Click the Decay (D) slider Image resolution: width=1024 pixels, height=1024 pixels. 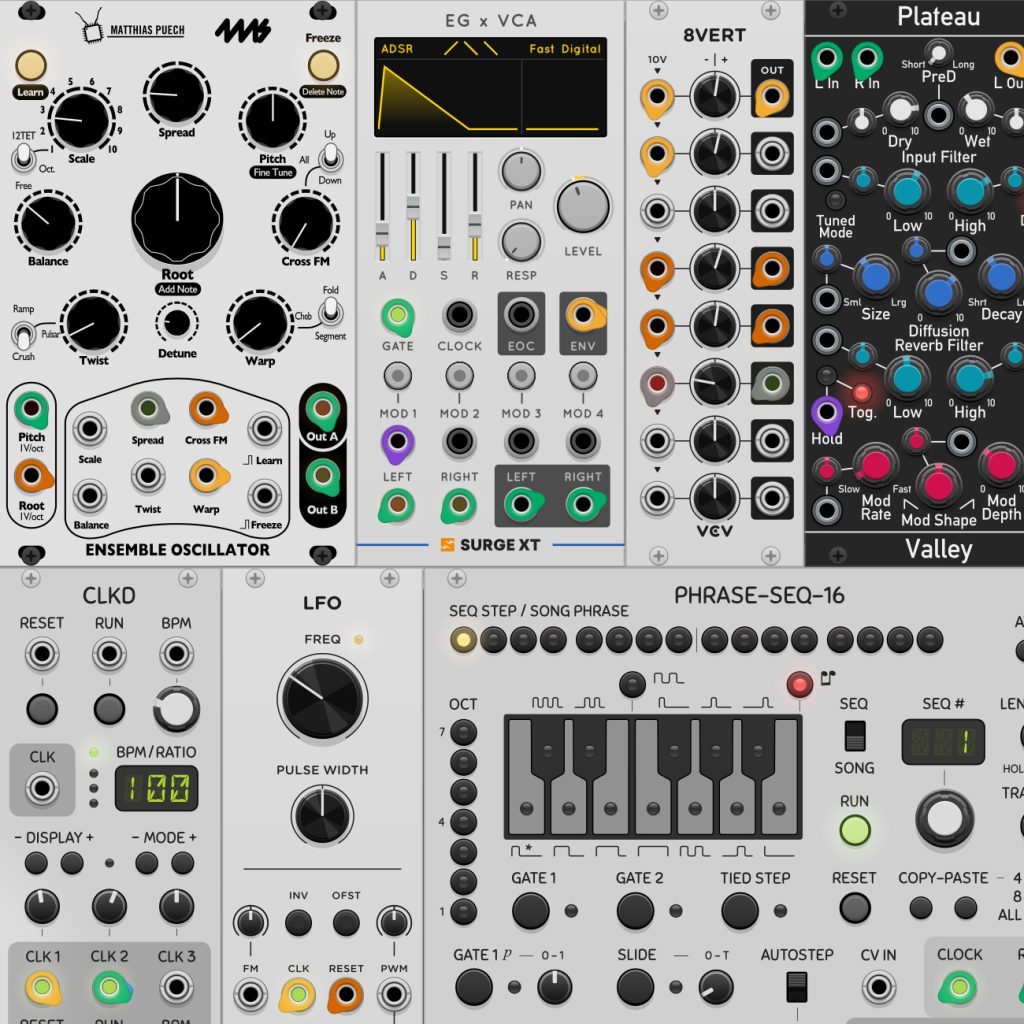click(x=413, y=207)
